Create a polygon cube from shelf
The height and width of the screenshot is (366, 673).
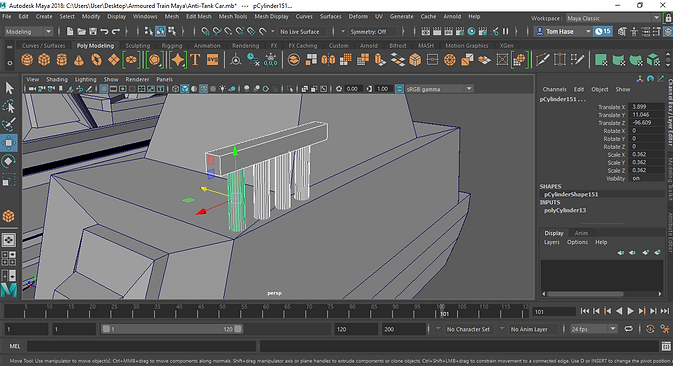(44, 60)
